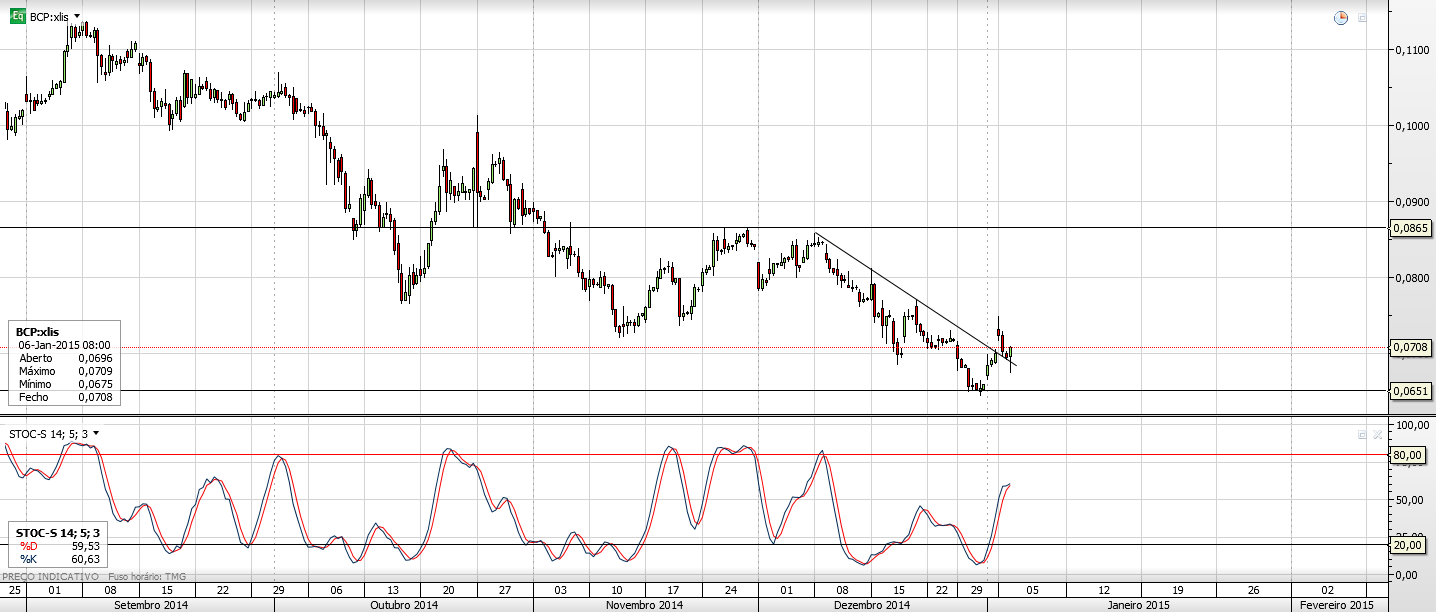Click the 80,00 overbought level label
This screenshot has width=1436, height=612.
click(1408, 455)
